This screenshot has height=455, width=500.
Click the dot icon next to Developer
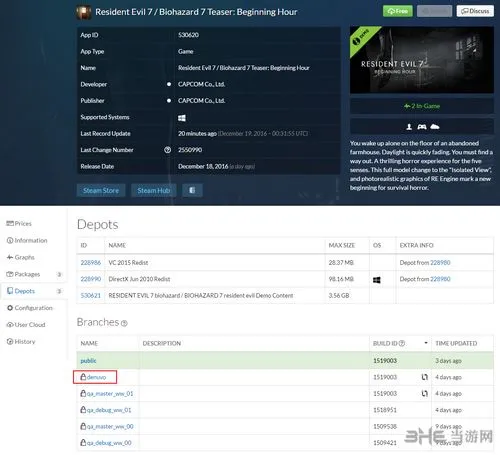pyautogui.click(x=169, y=84)
